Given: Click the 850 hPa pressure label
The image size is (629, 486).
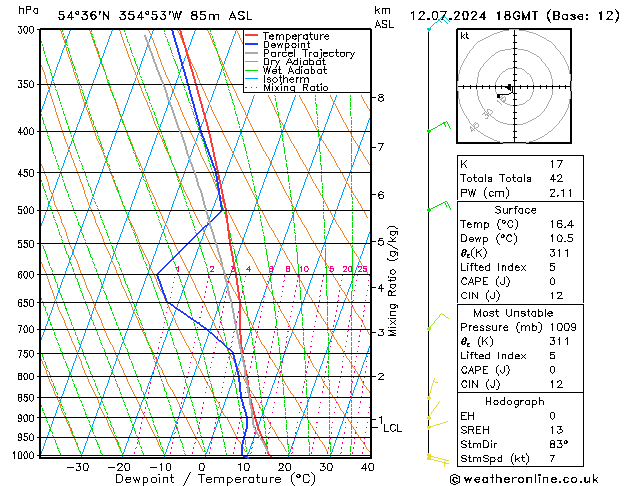Looking at the screenshot, I should click(x=28, y=397).
